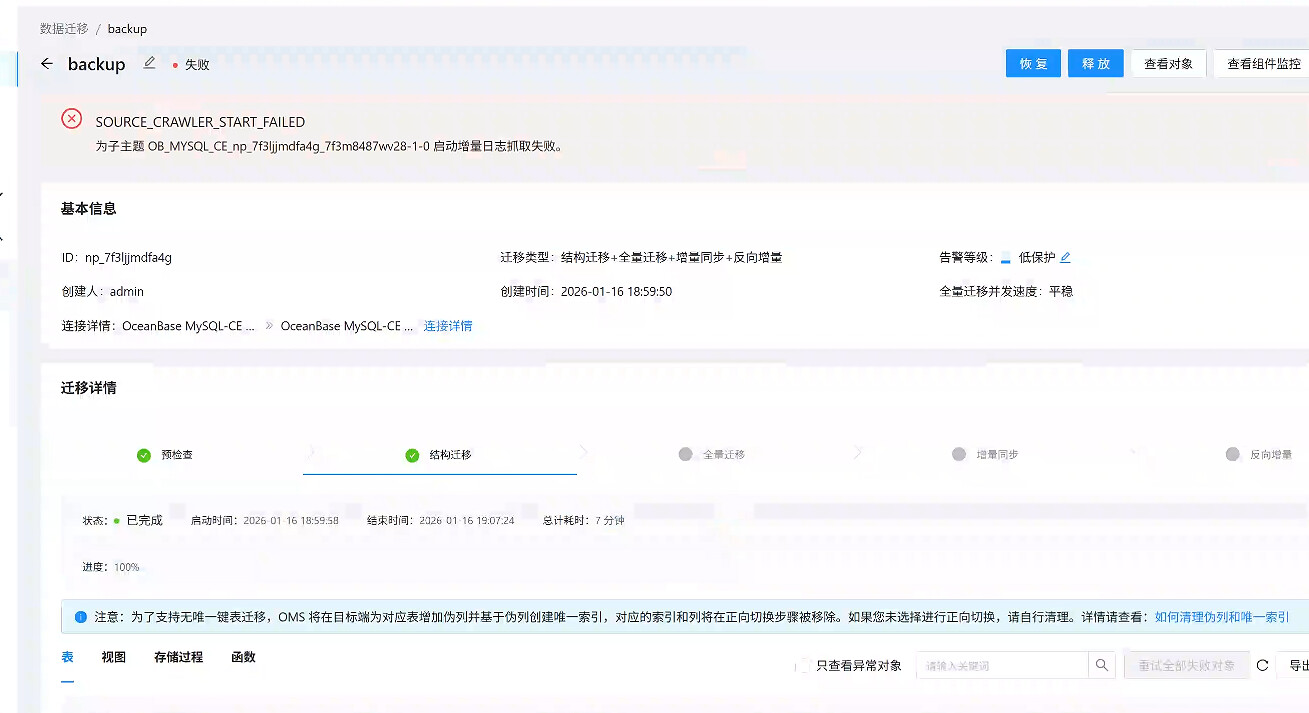Switch to the 视图 tab
The image size is (1309, 713).
(x=114, y=658)
